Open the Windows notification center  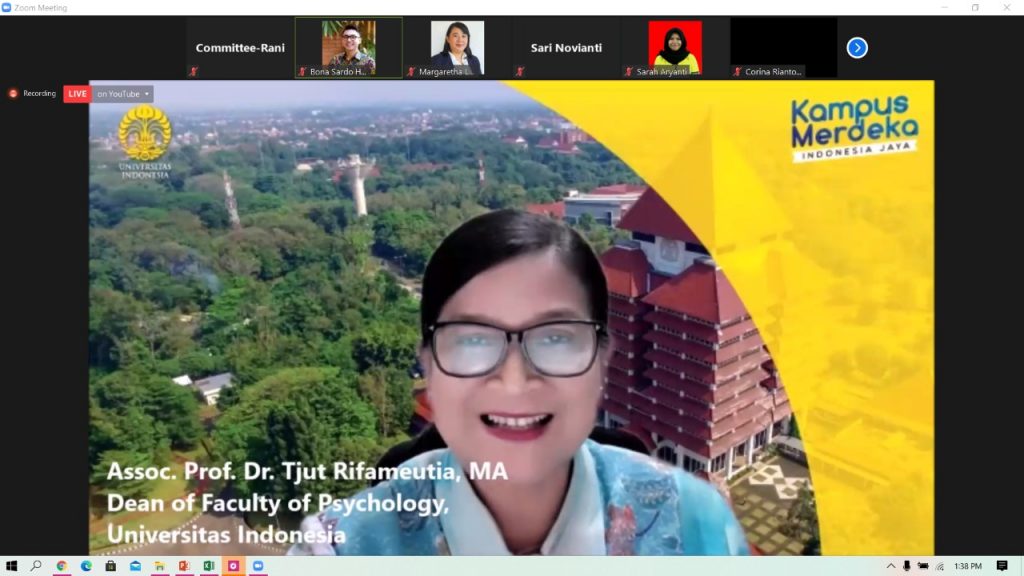coord(1002,566)
